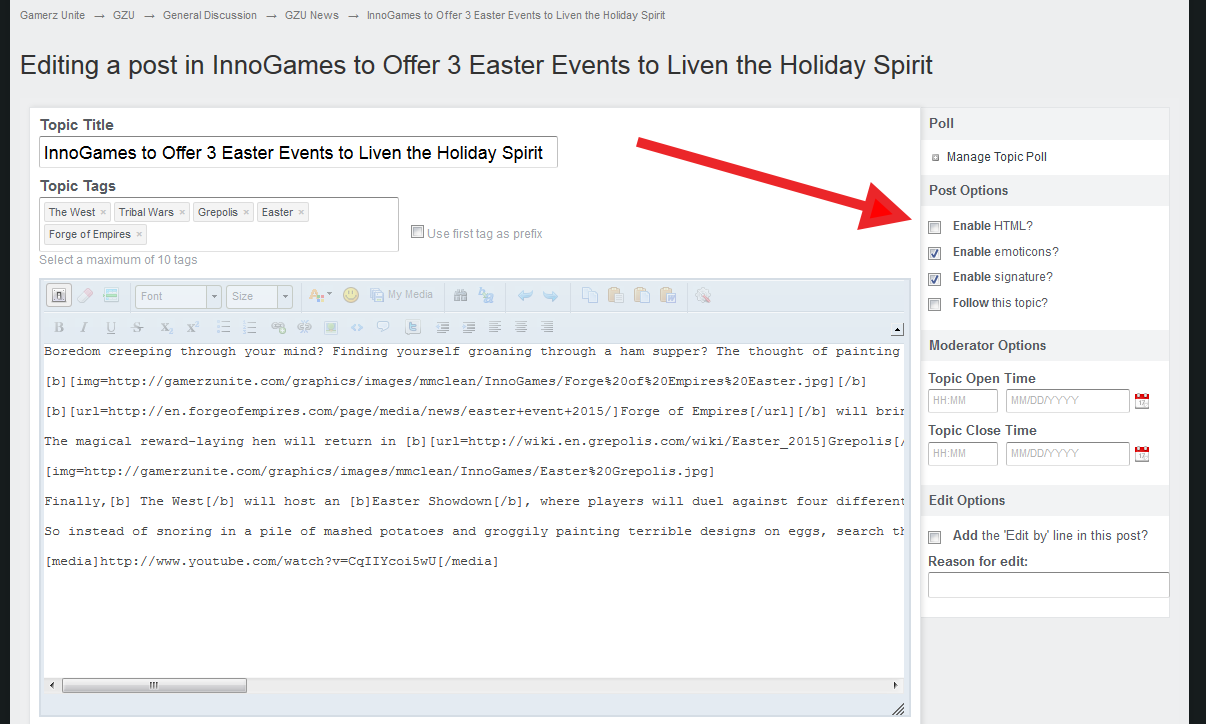The height and width of the screenshot is (724, 1206).
Task: Click the paste clipboard icon
Action: point(615,295)
